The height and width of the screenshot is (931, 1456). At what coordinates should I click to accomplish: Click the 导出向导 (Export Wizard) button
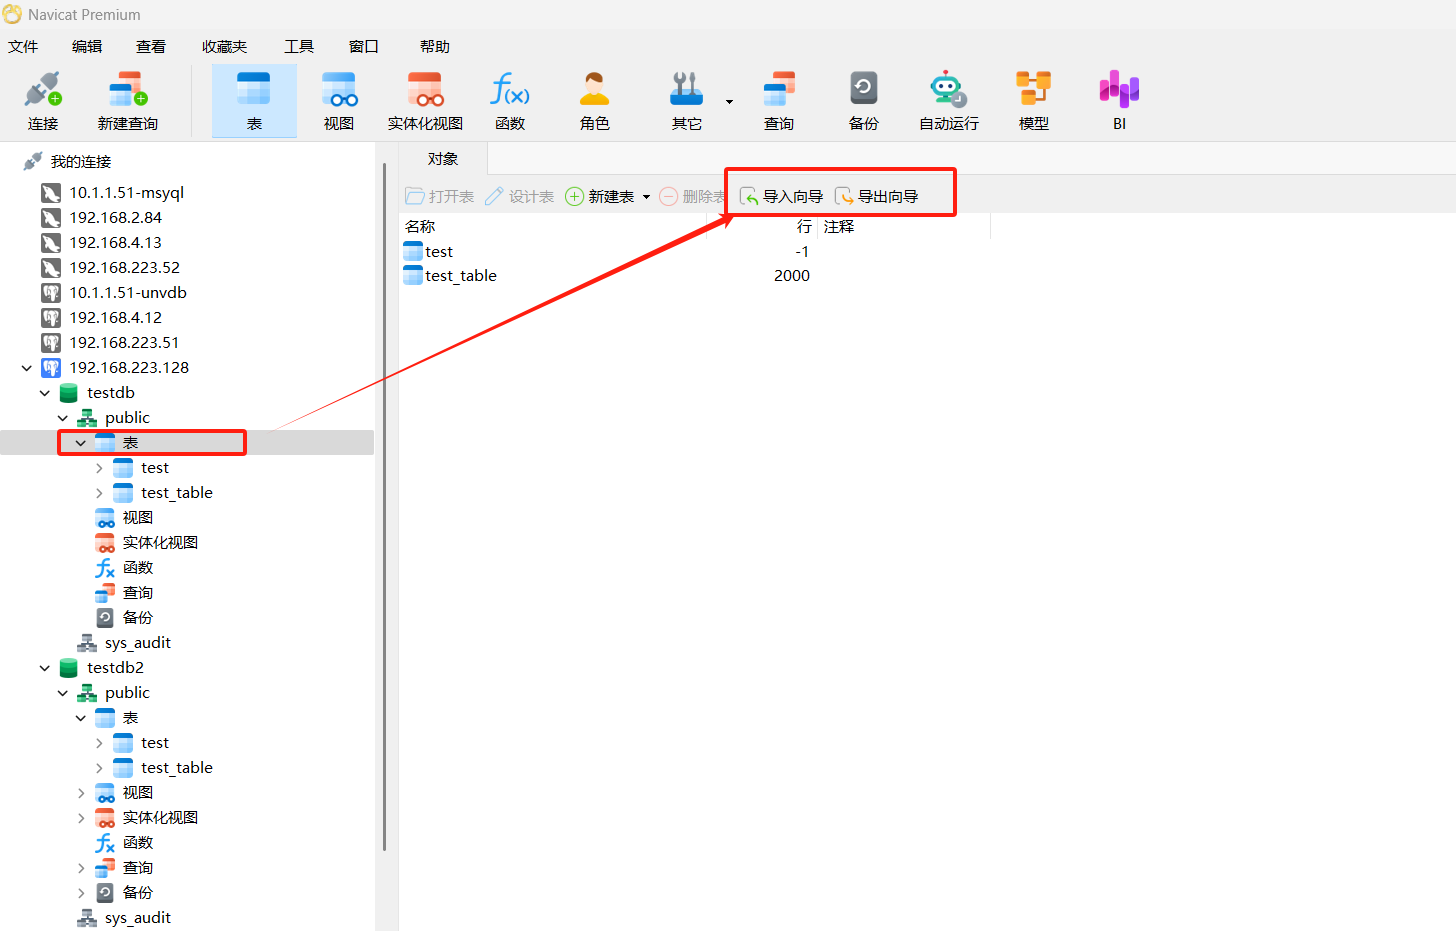coord(877,197)
